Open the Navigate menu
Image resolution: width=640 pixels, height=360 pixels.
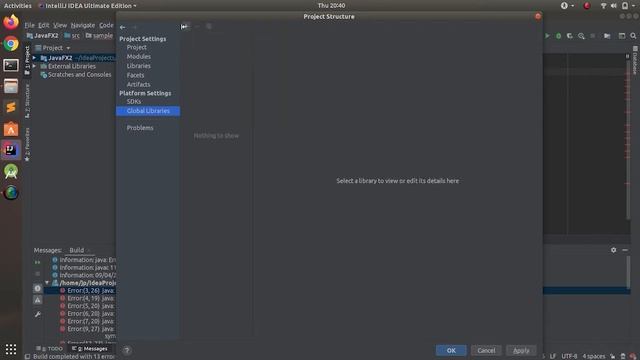[x=82, y=25]
